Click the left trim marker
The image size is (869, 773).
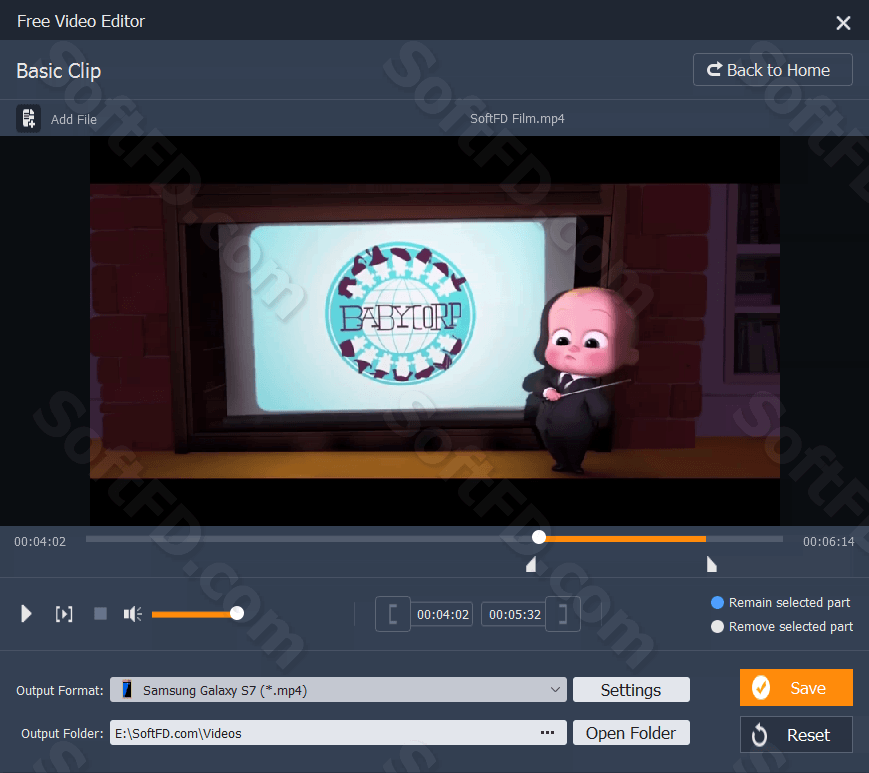click(x=531, y=564)
